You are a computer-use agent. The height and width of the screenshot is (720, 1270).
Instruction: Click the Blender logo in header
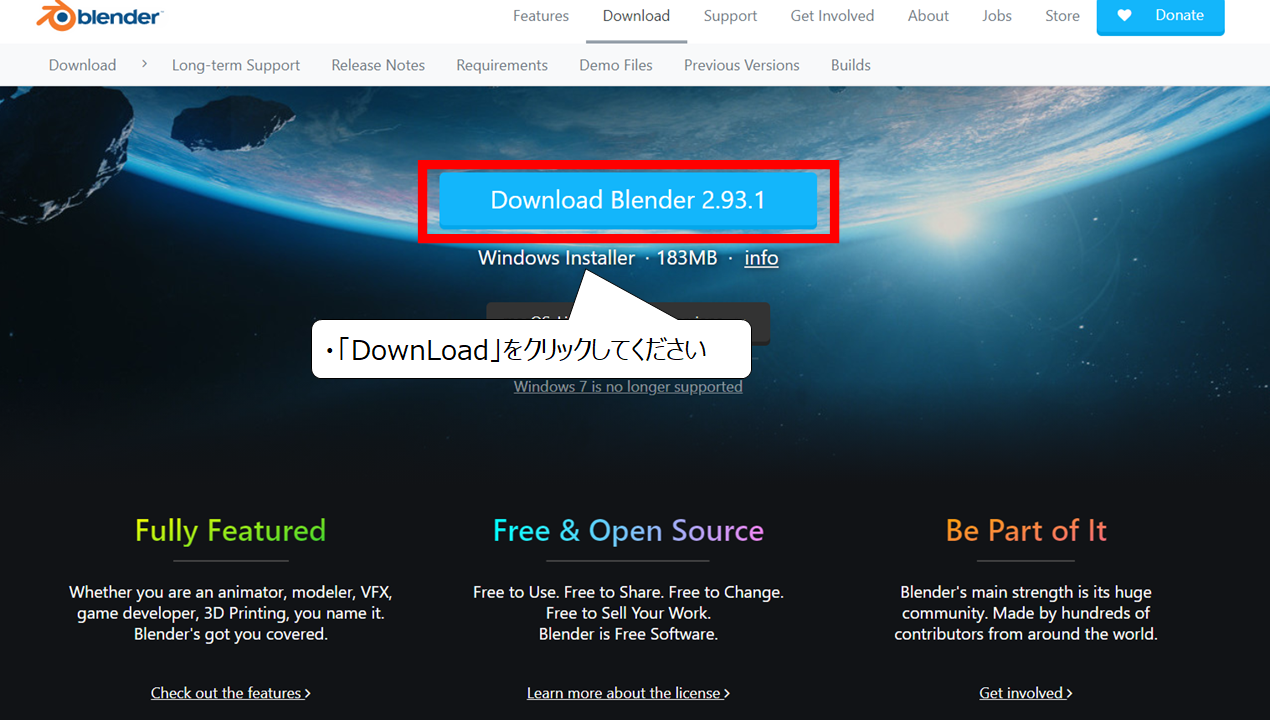point(99,15)
